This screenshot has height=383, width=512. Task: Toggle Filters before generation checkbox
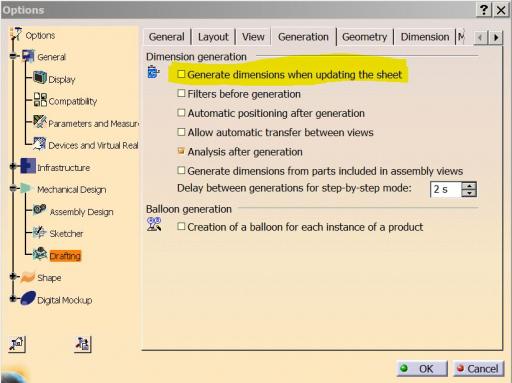(181, 93)
